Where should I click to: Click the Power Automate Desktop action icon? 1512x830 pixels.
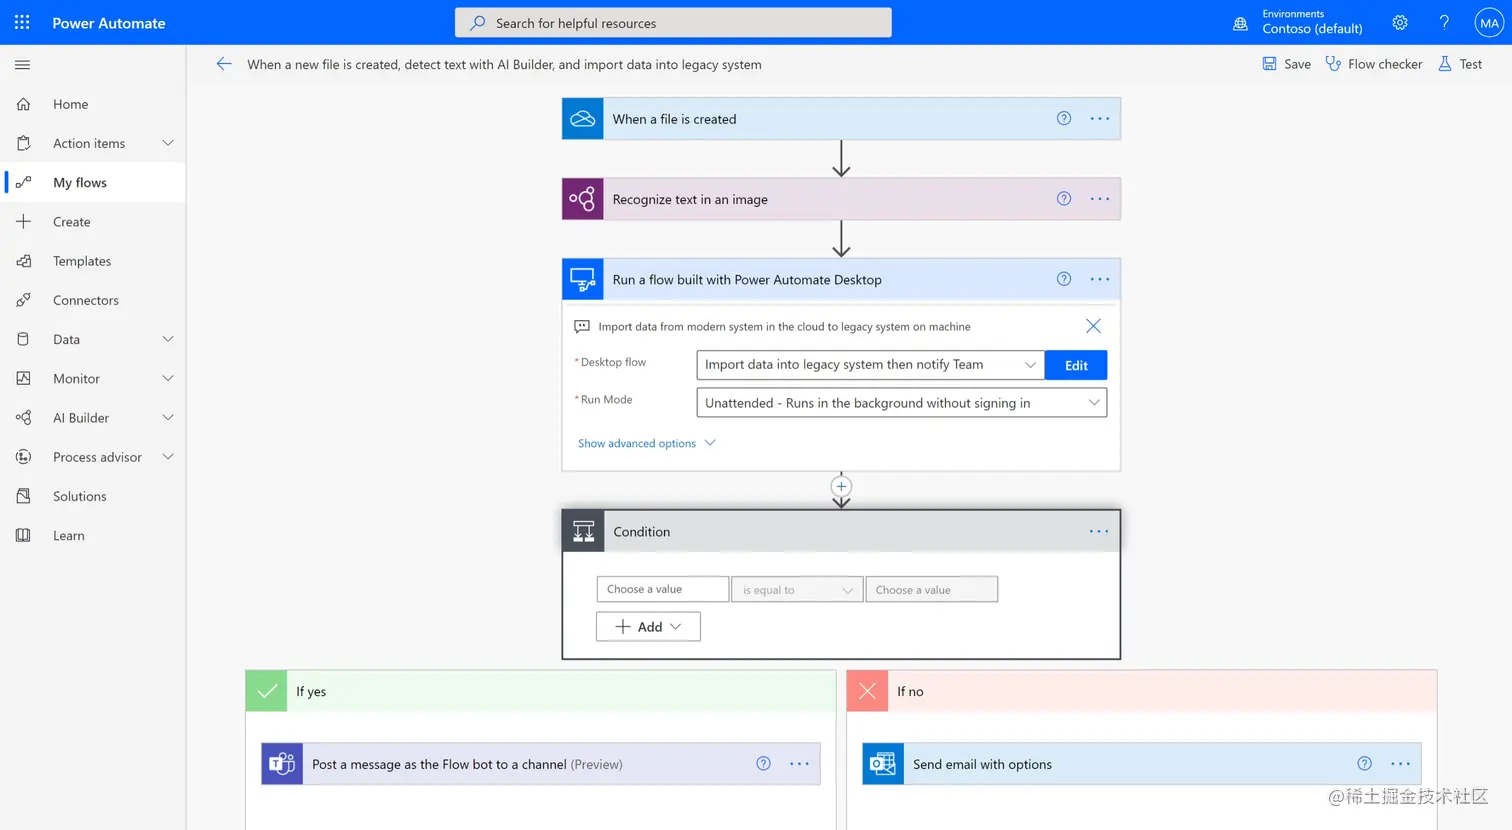pos(583,279)
